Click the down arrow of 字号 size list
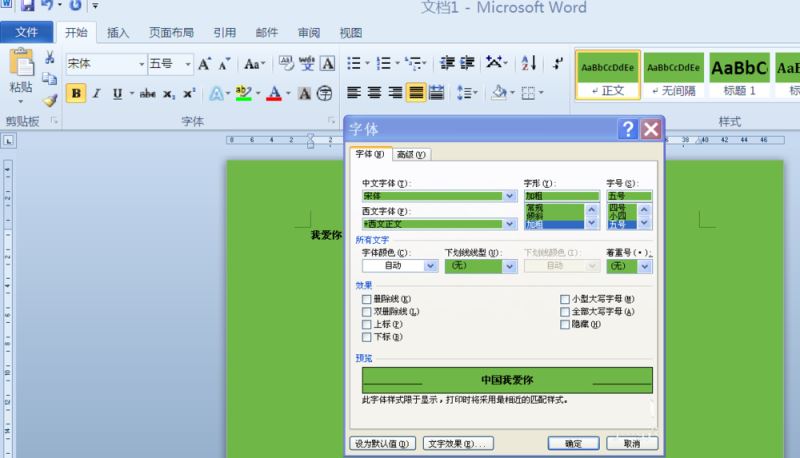Screen dimensions: 800x458 click(x=644, y=223)
